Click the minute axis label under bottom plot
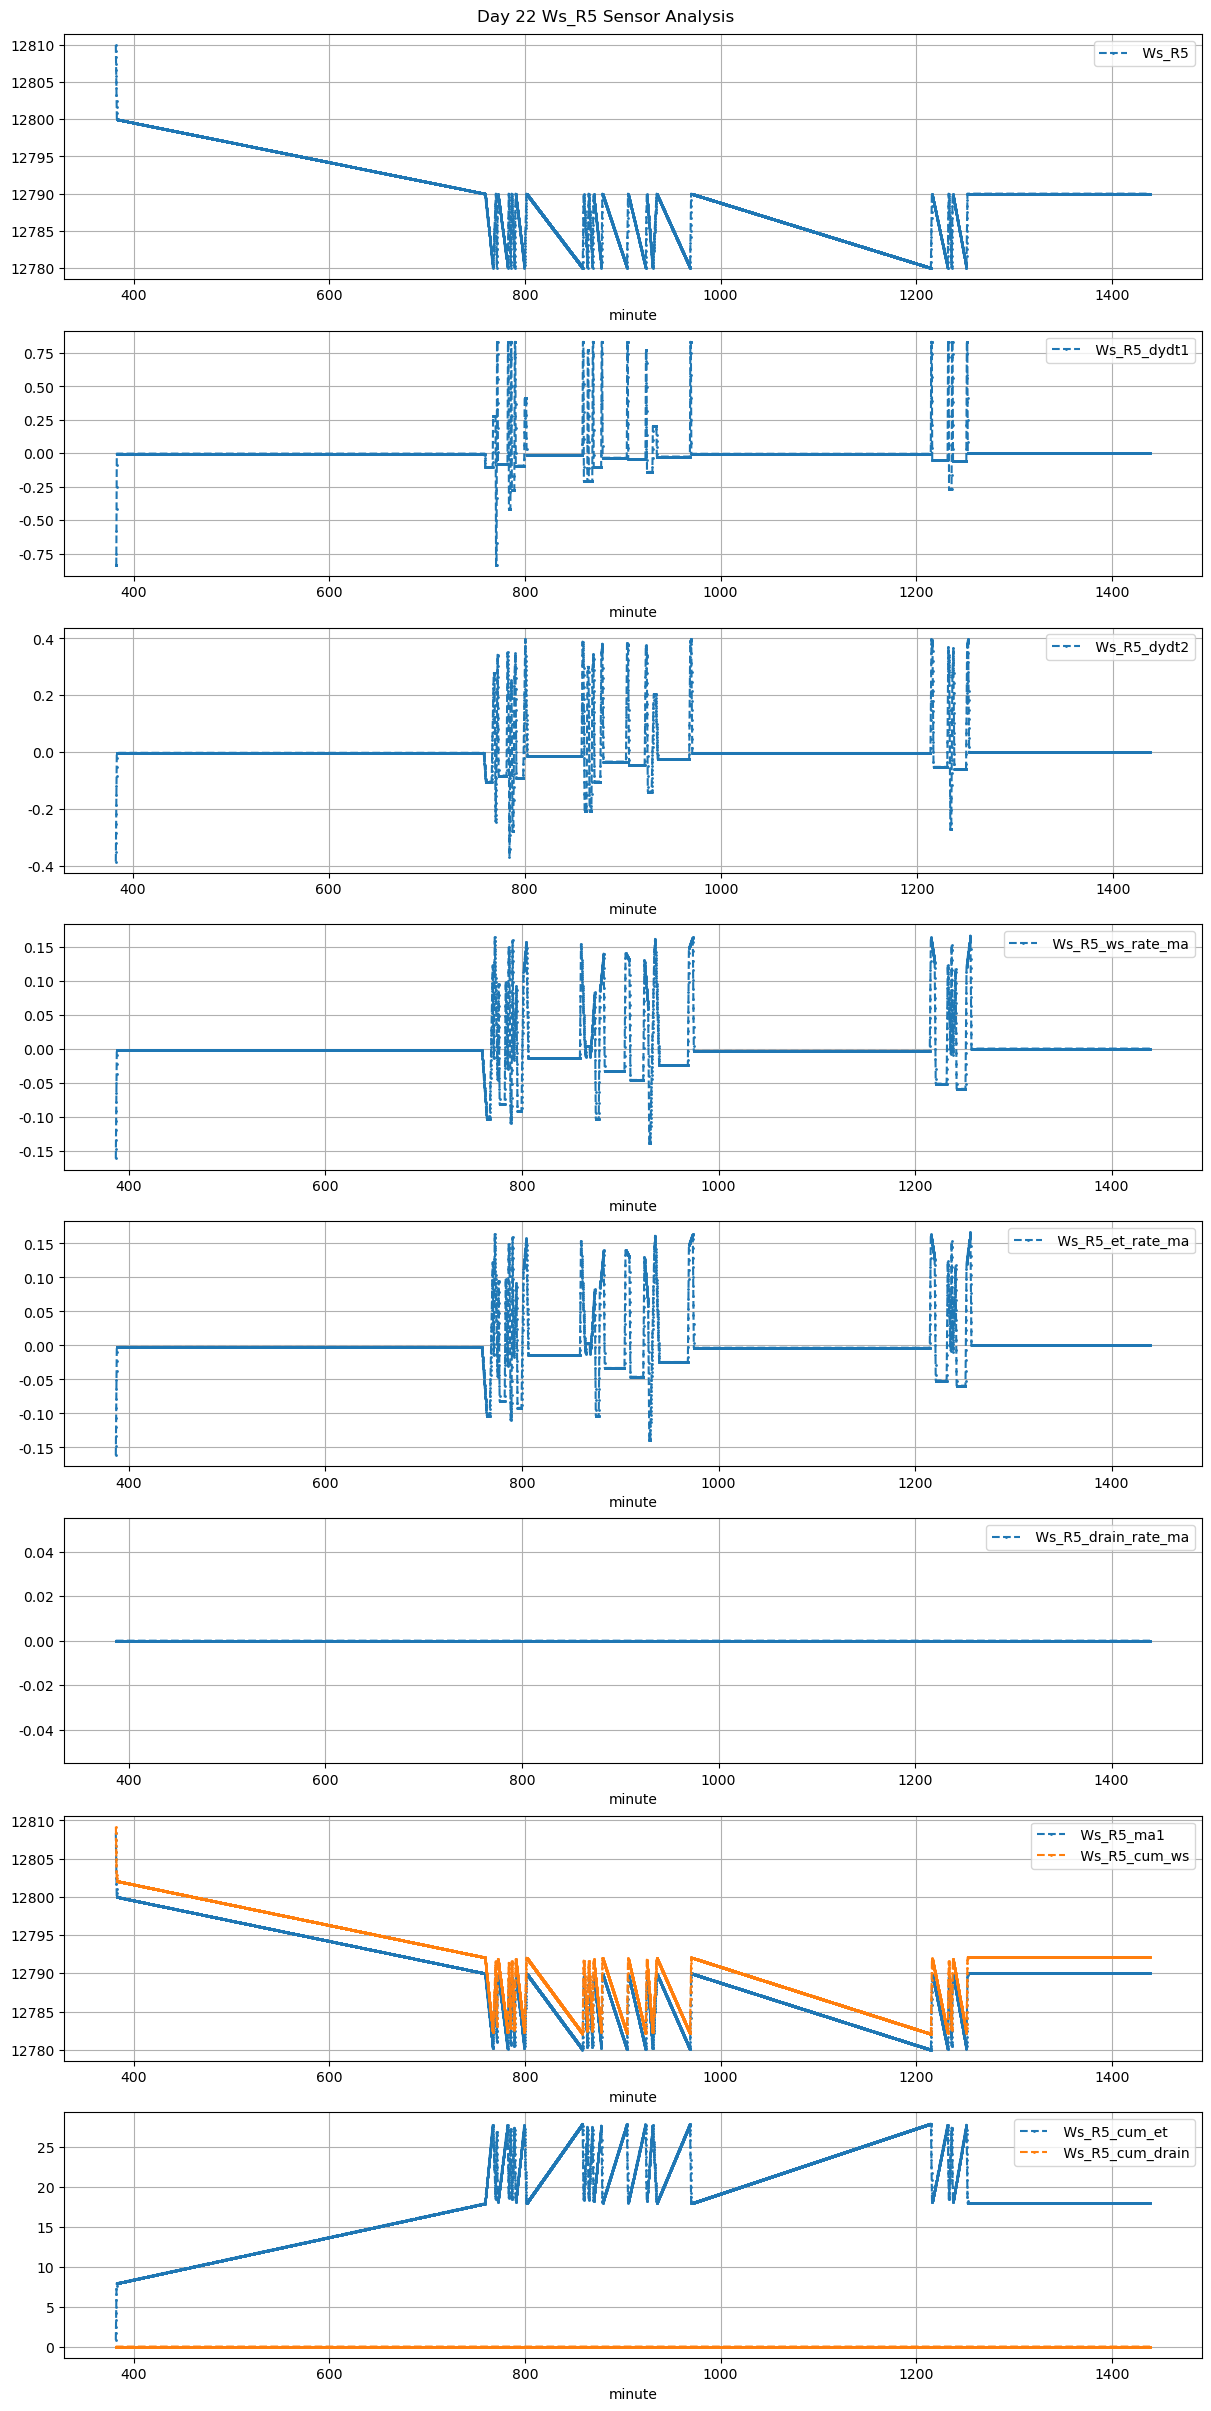This screenshot has height=2411, width=1211. [x=633, y=2394]
